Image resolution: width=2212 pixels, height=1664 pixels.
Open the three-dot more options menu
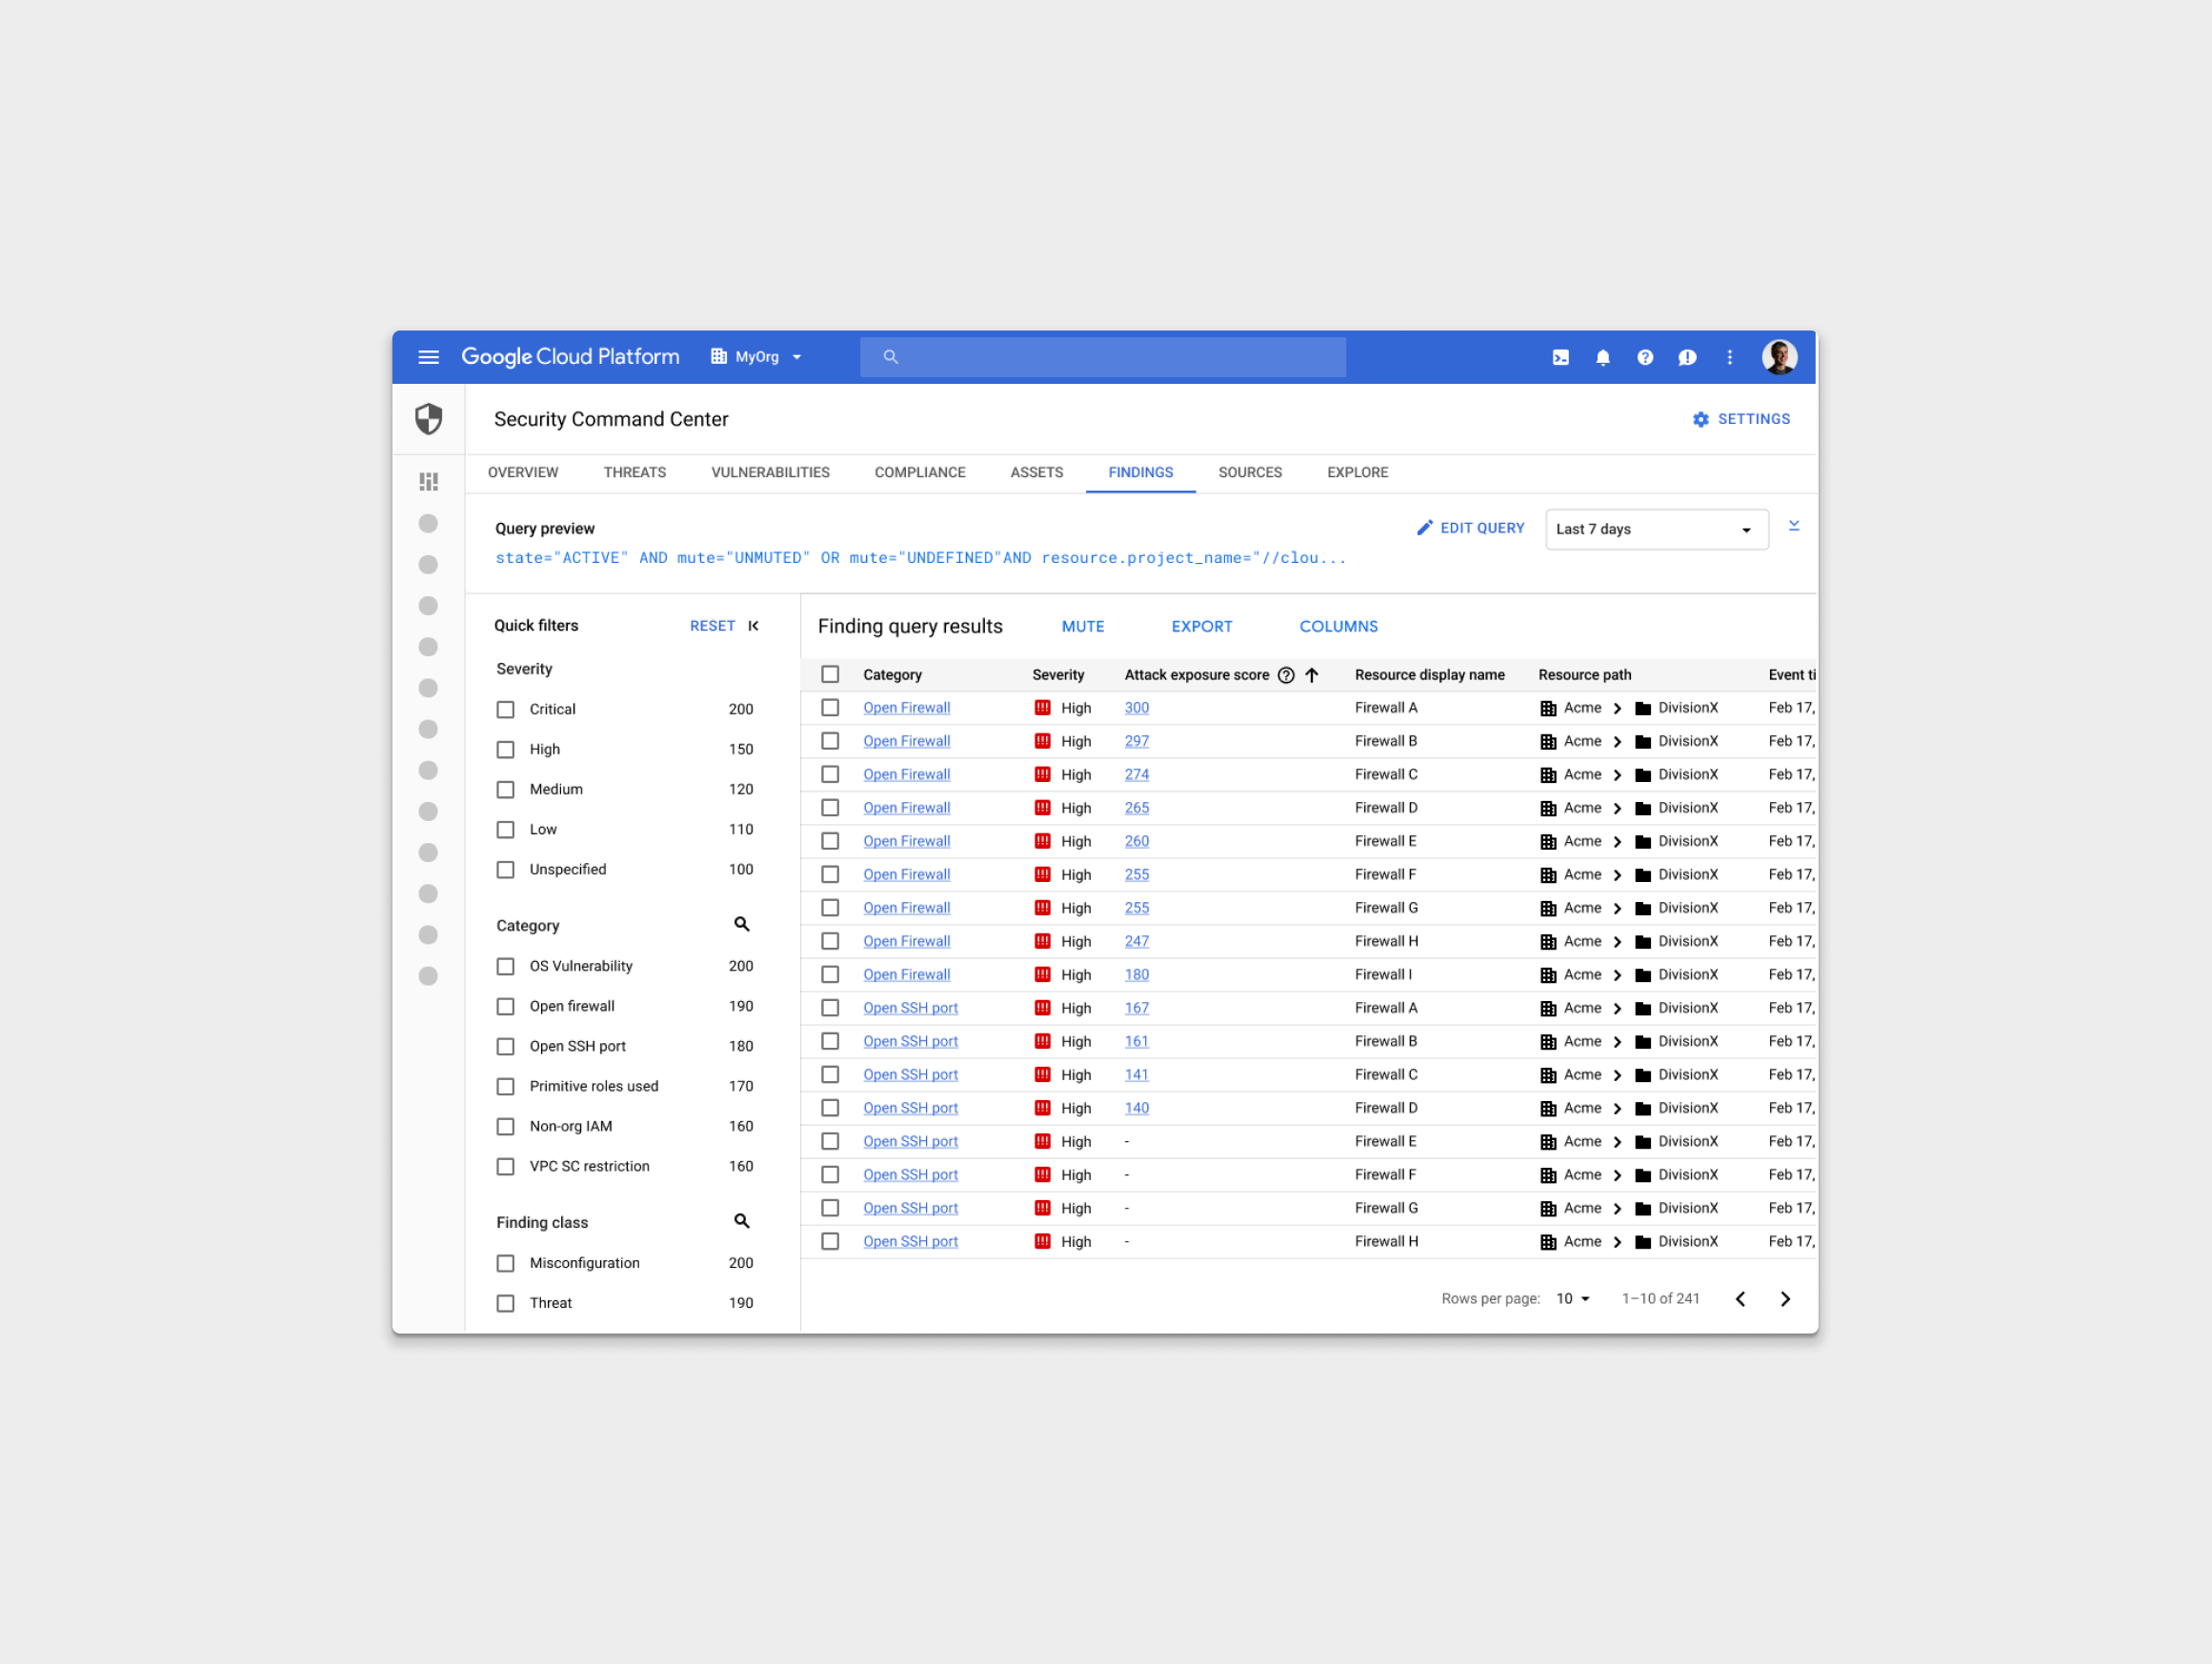click(1729, 357)
